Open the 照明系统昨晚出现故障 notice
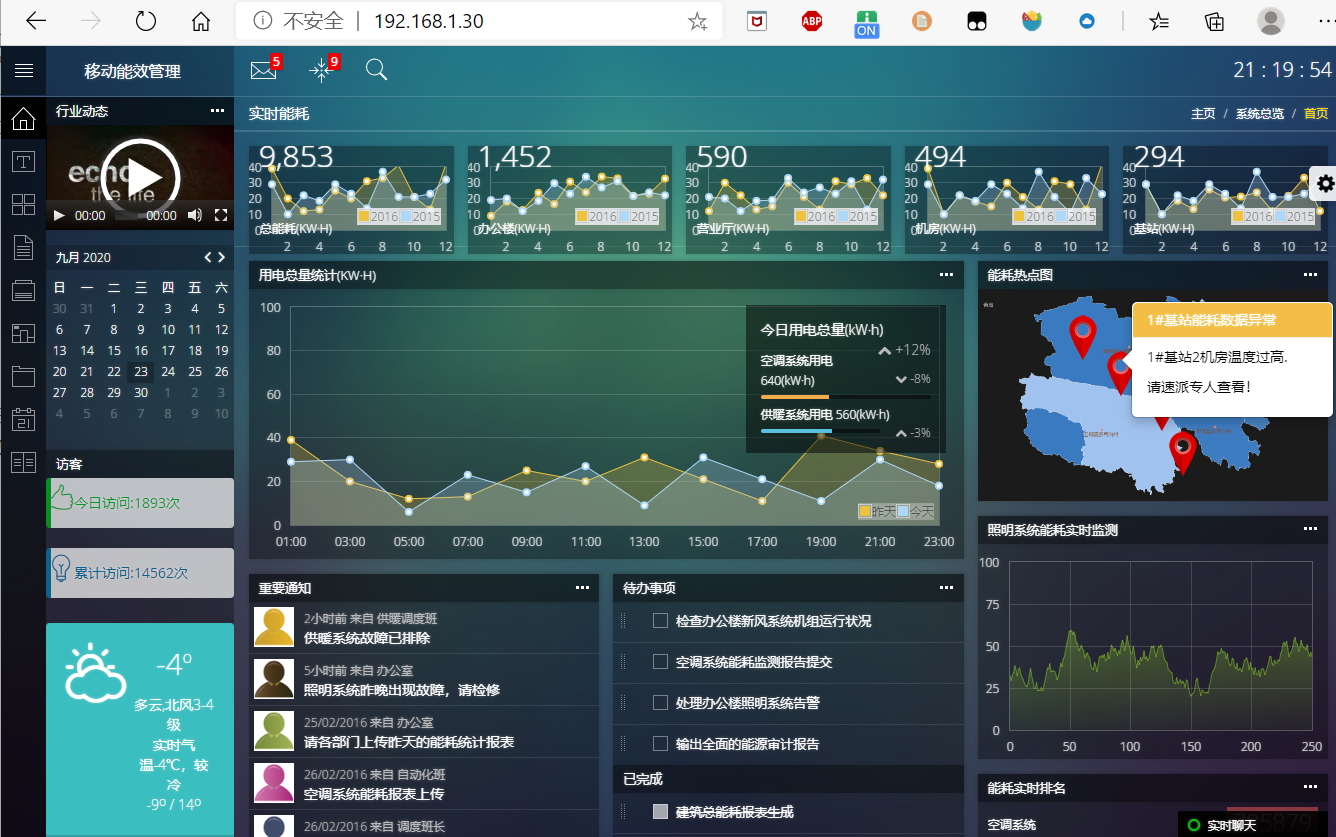 coord(402,690)
